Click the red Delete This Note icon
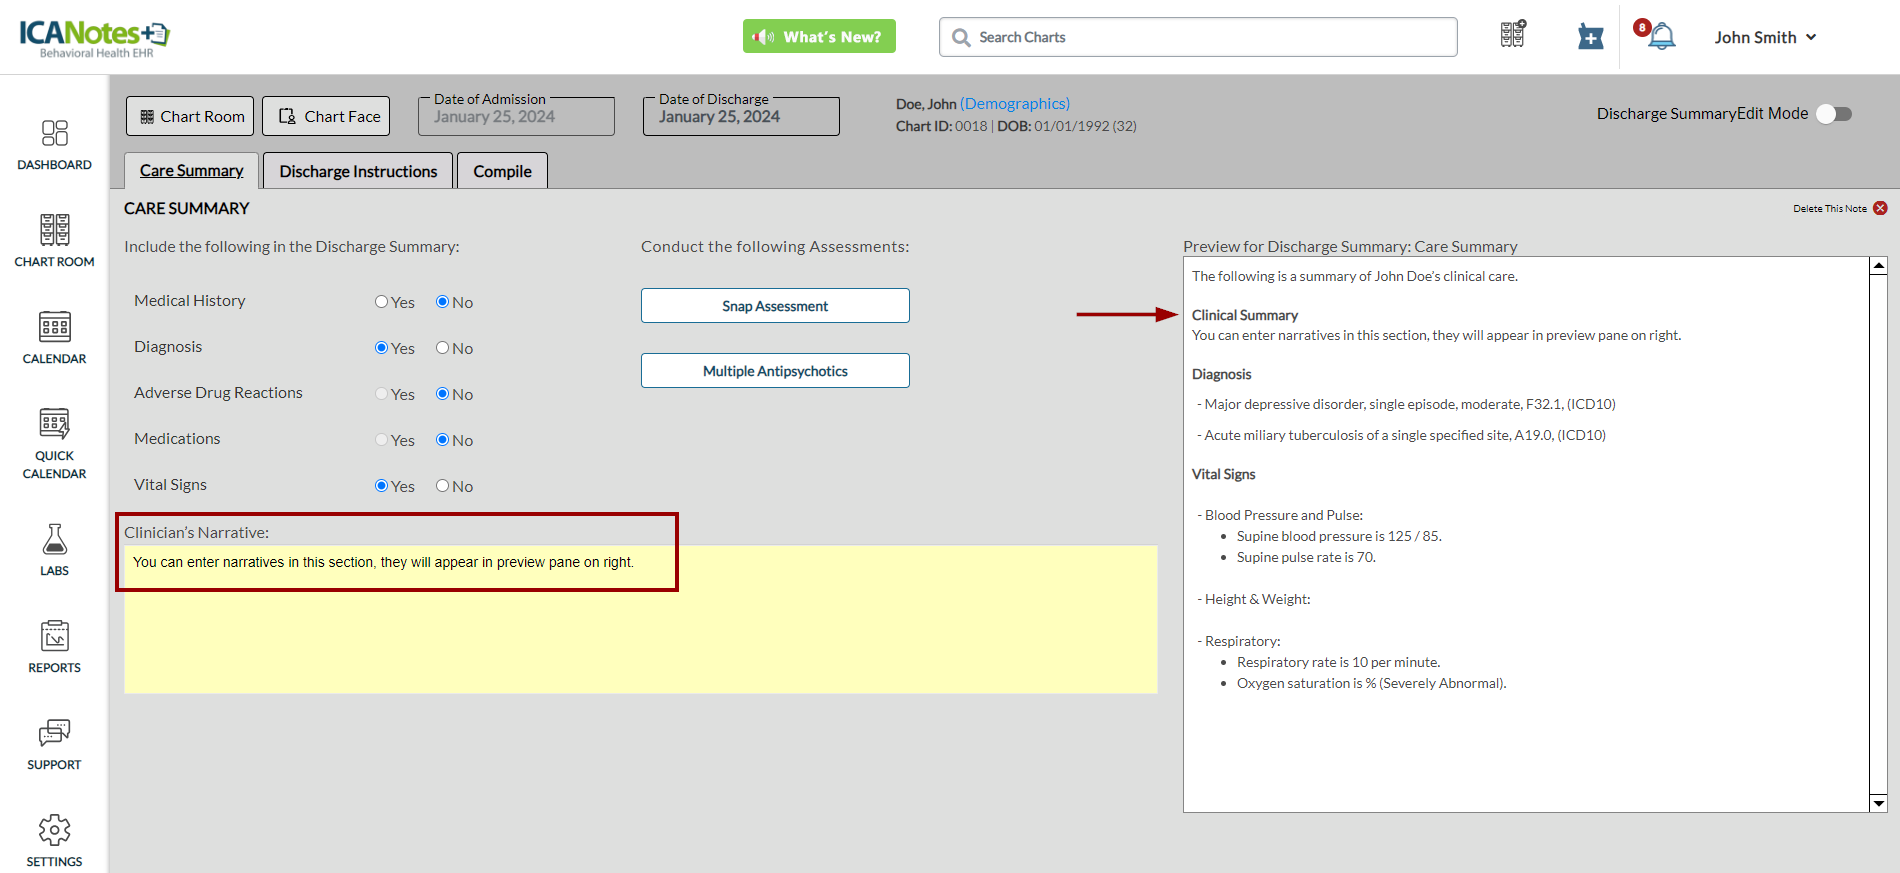The width and height of the screenshot is (1900, 873). pos(1880,208)
